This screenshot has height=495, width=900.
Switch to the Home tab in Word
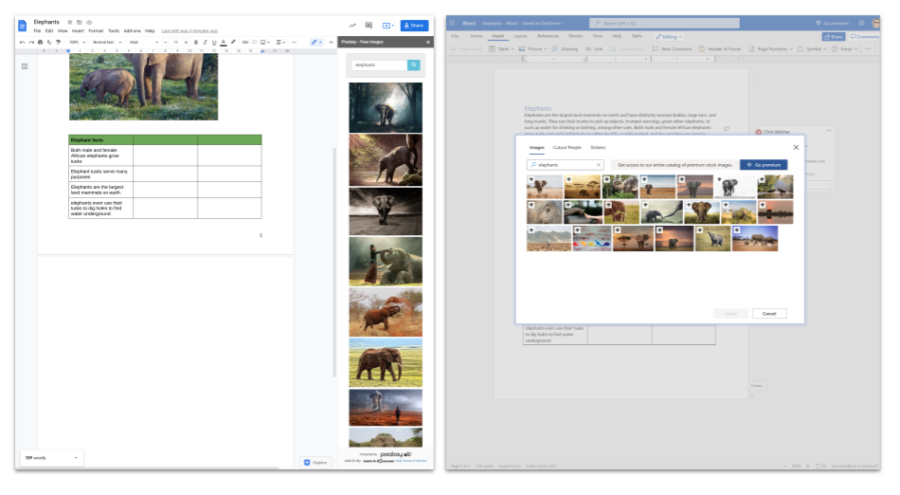coord(476,36)
